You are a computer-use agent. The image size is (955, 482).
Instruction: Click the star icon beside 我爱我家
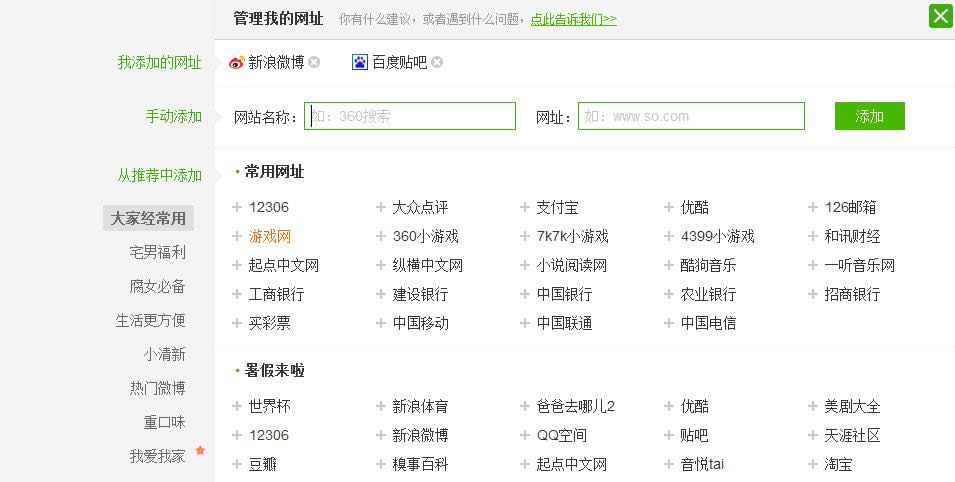[x=200, y=450]
